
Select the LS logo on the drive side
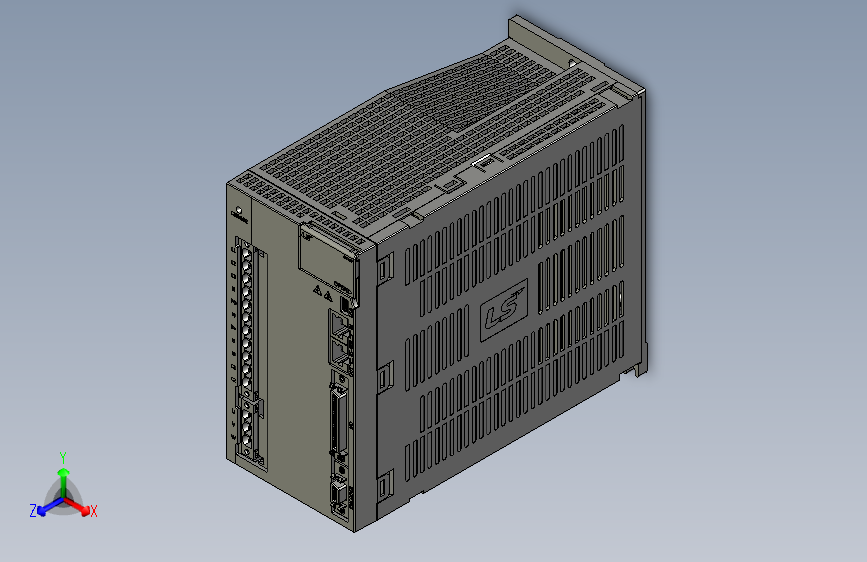click(x=504, y=310)
